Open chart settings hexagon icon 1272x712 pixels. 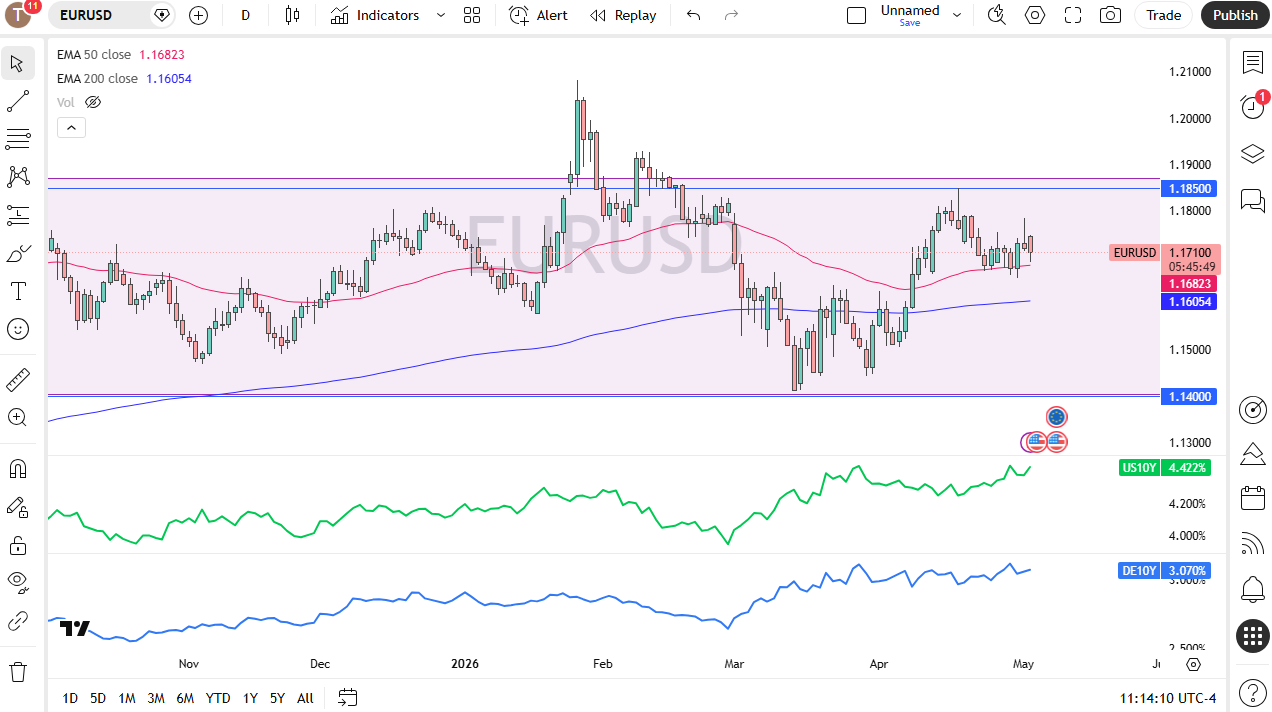1035,15
